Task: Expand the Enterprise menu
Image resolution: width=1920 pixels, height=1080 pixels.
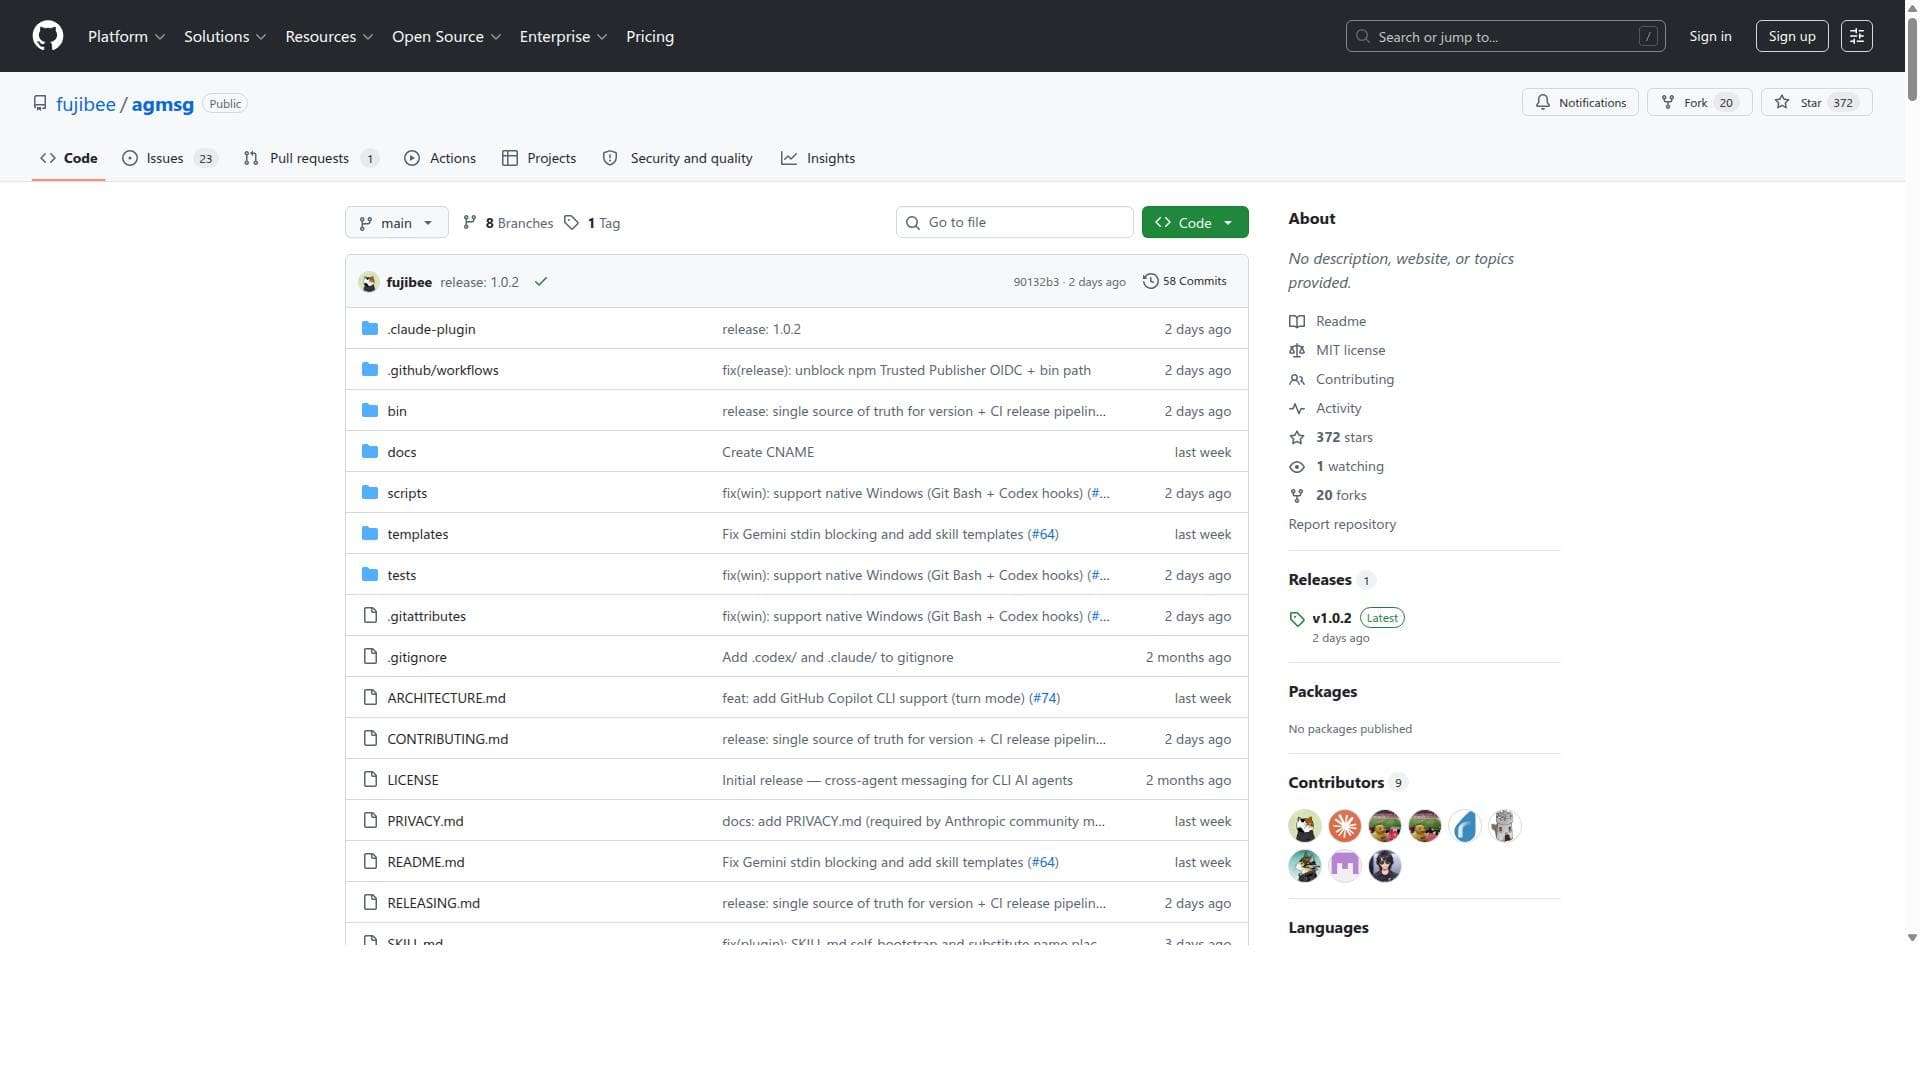Action: click(563, 36)
